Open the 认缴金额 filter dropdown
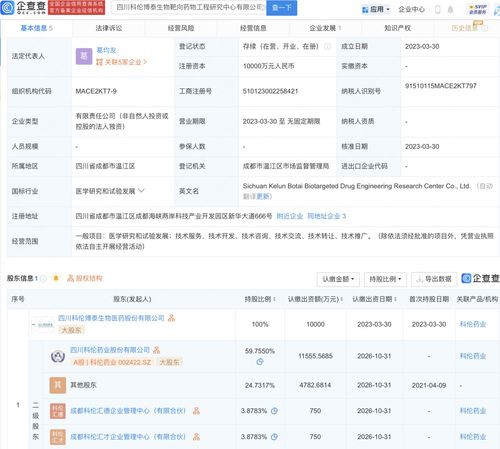This screenshot has width=500, height=449. 338,279
